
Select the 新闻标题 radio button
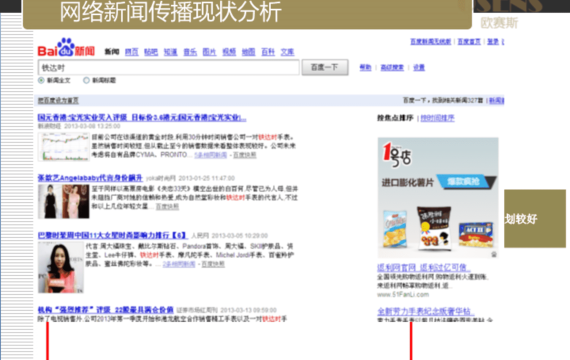(x=86, y=80)
